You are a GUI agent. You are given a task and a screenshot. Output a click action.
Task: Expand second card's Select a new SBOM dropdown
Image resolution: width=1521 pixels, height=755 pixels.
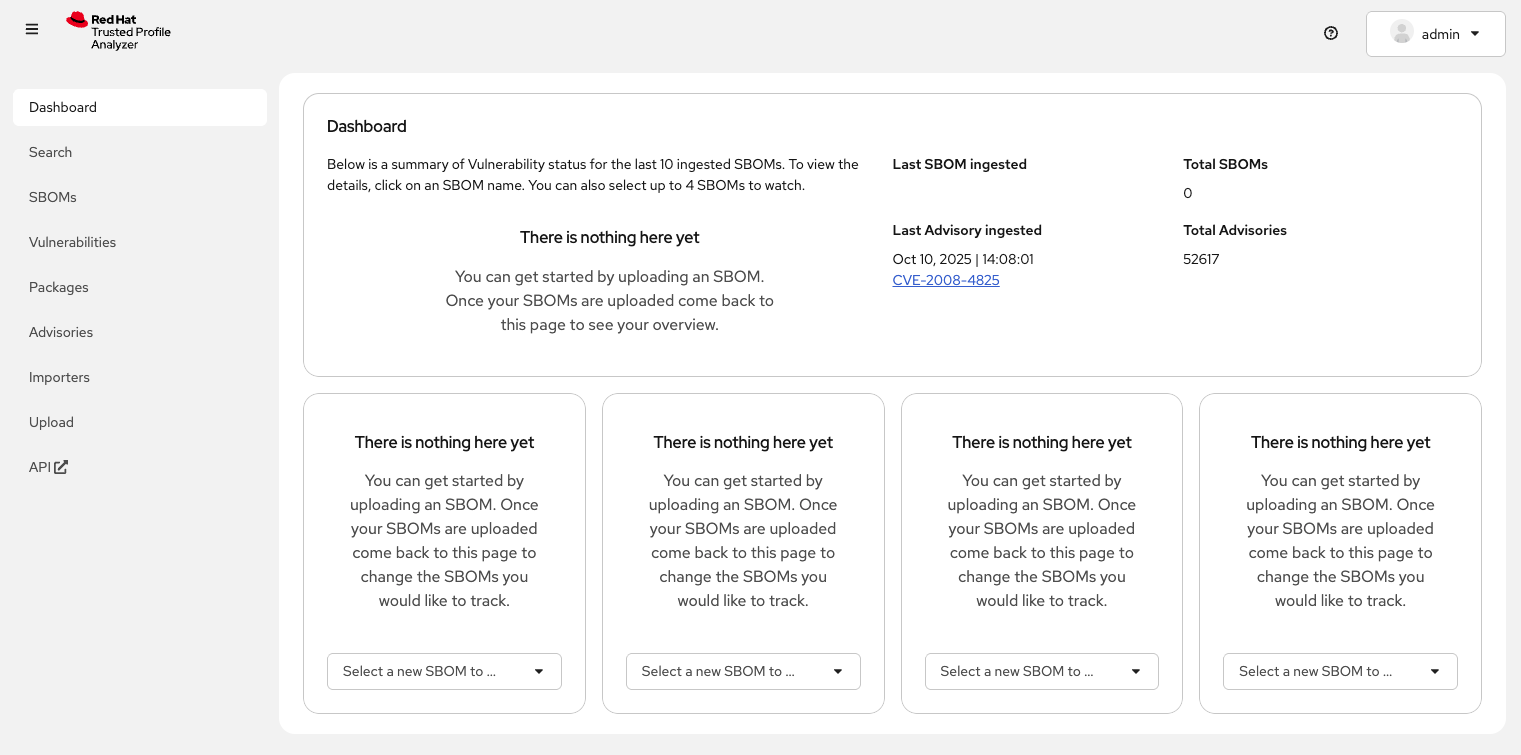pos(743,671)
